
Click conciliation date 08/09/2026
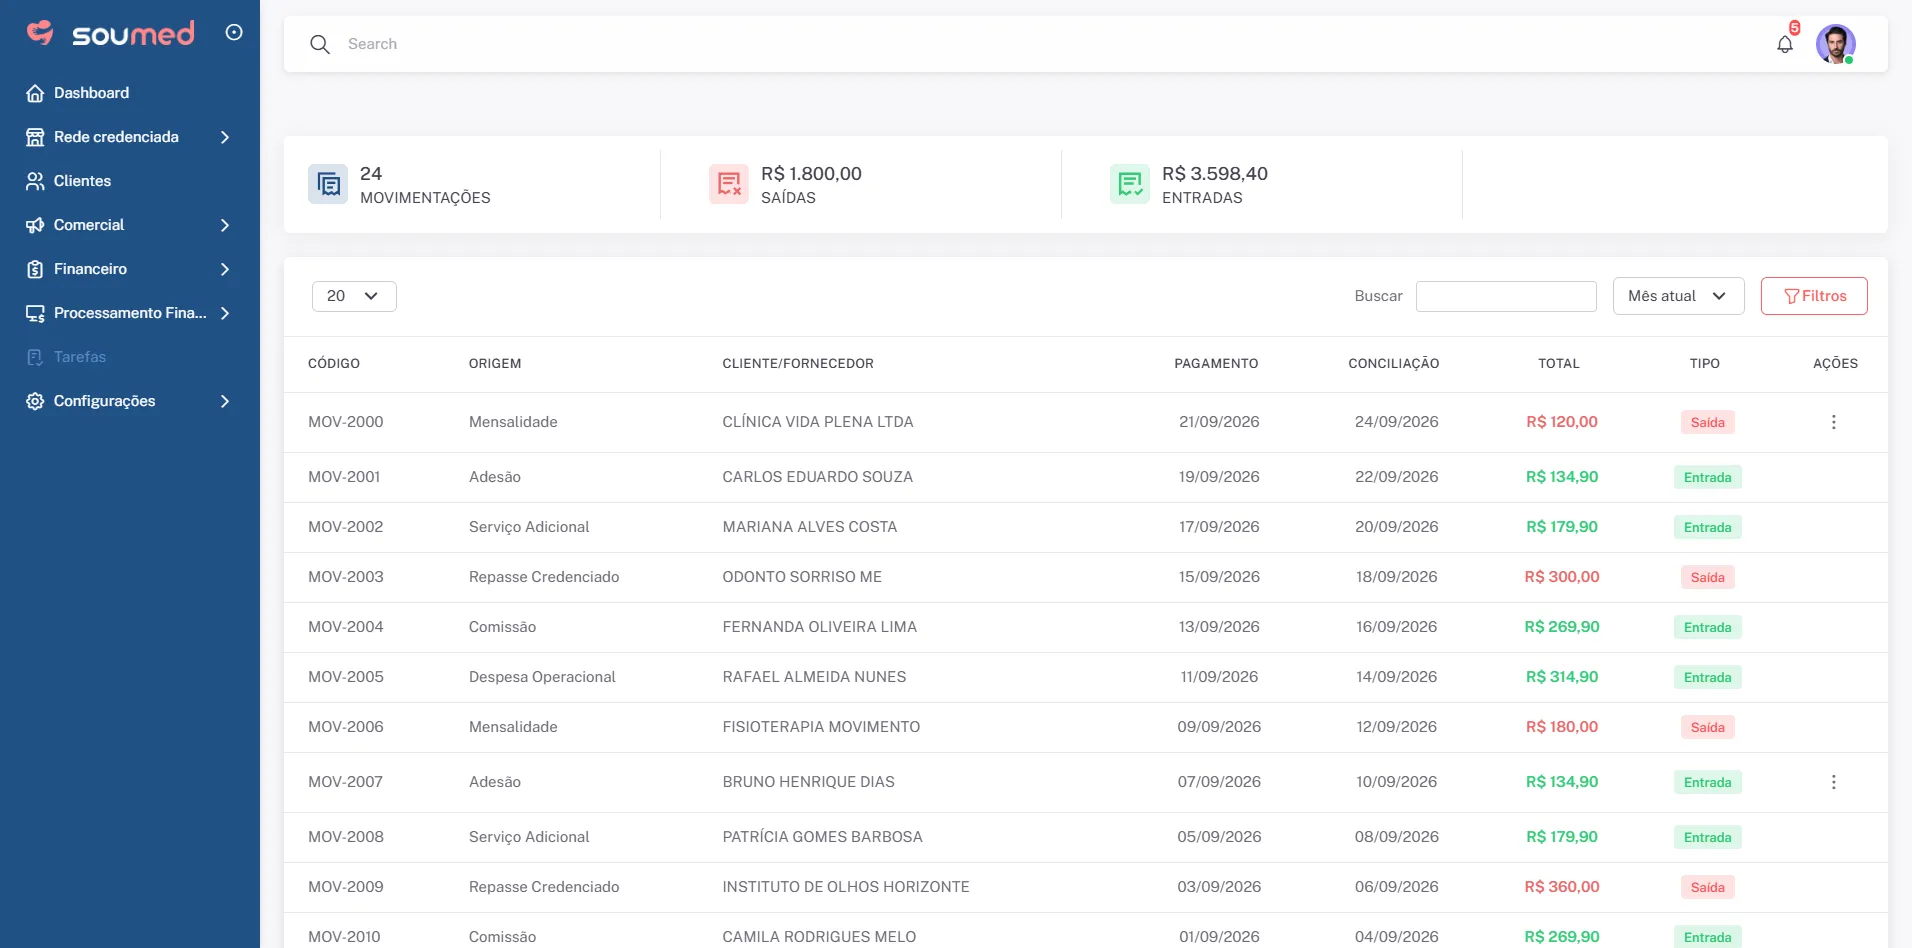coord(1397,837)
